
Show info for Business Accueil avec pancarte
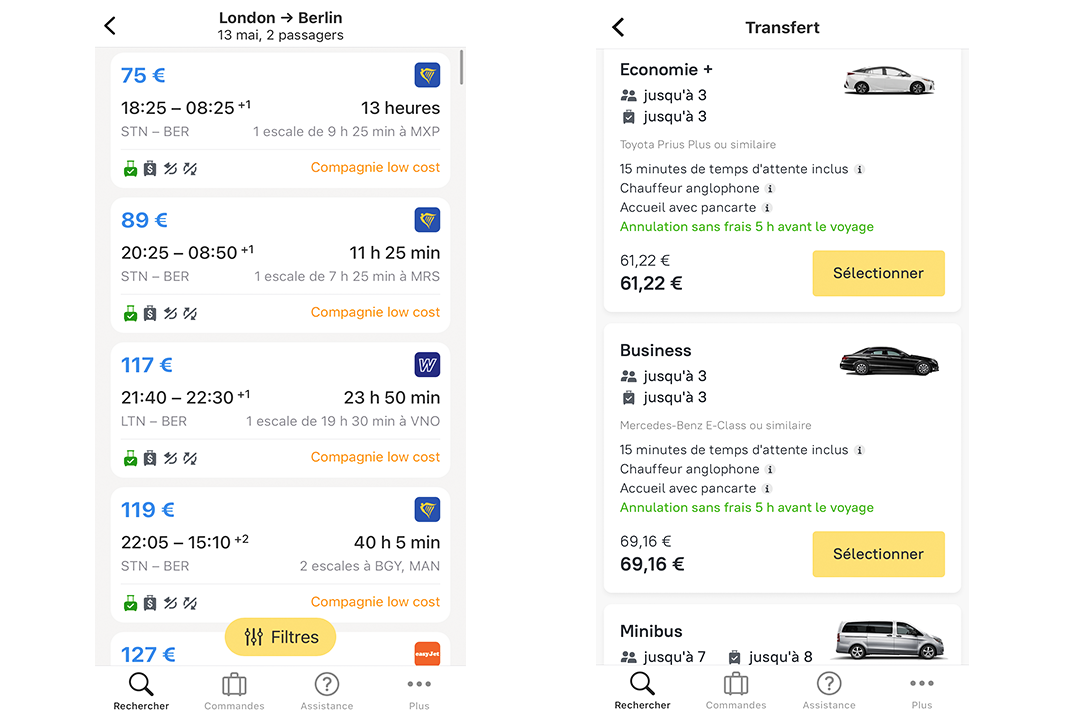(x=767, y=489)
